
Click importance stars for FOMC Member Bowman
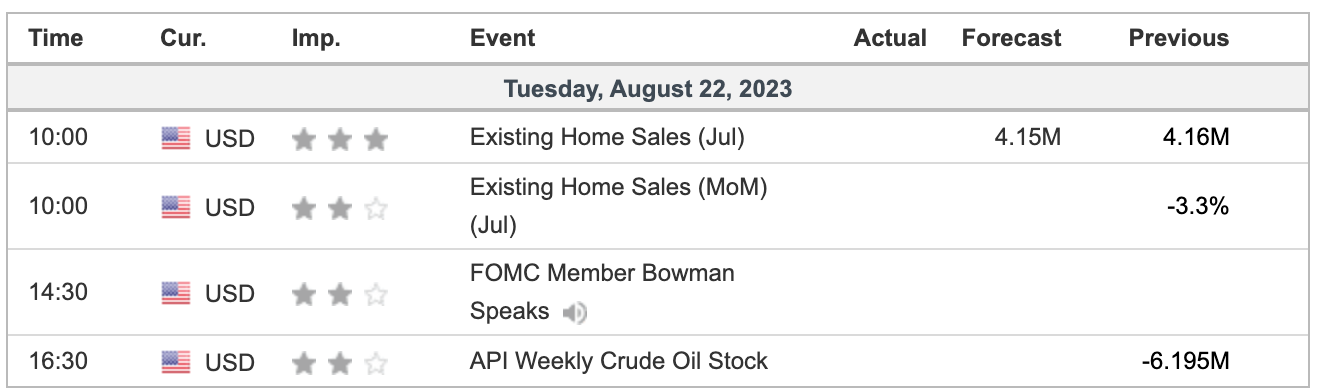coord(340,294)
